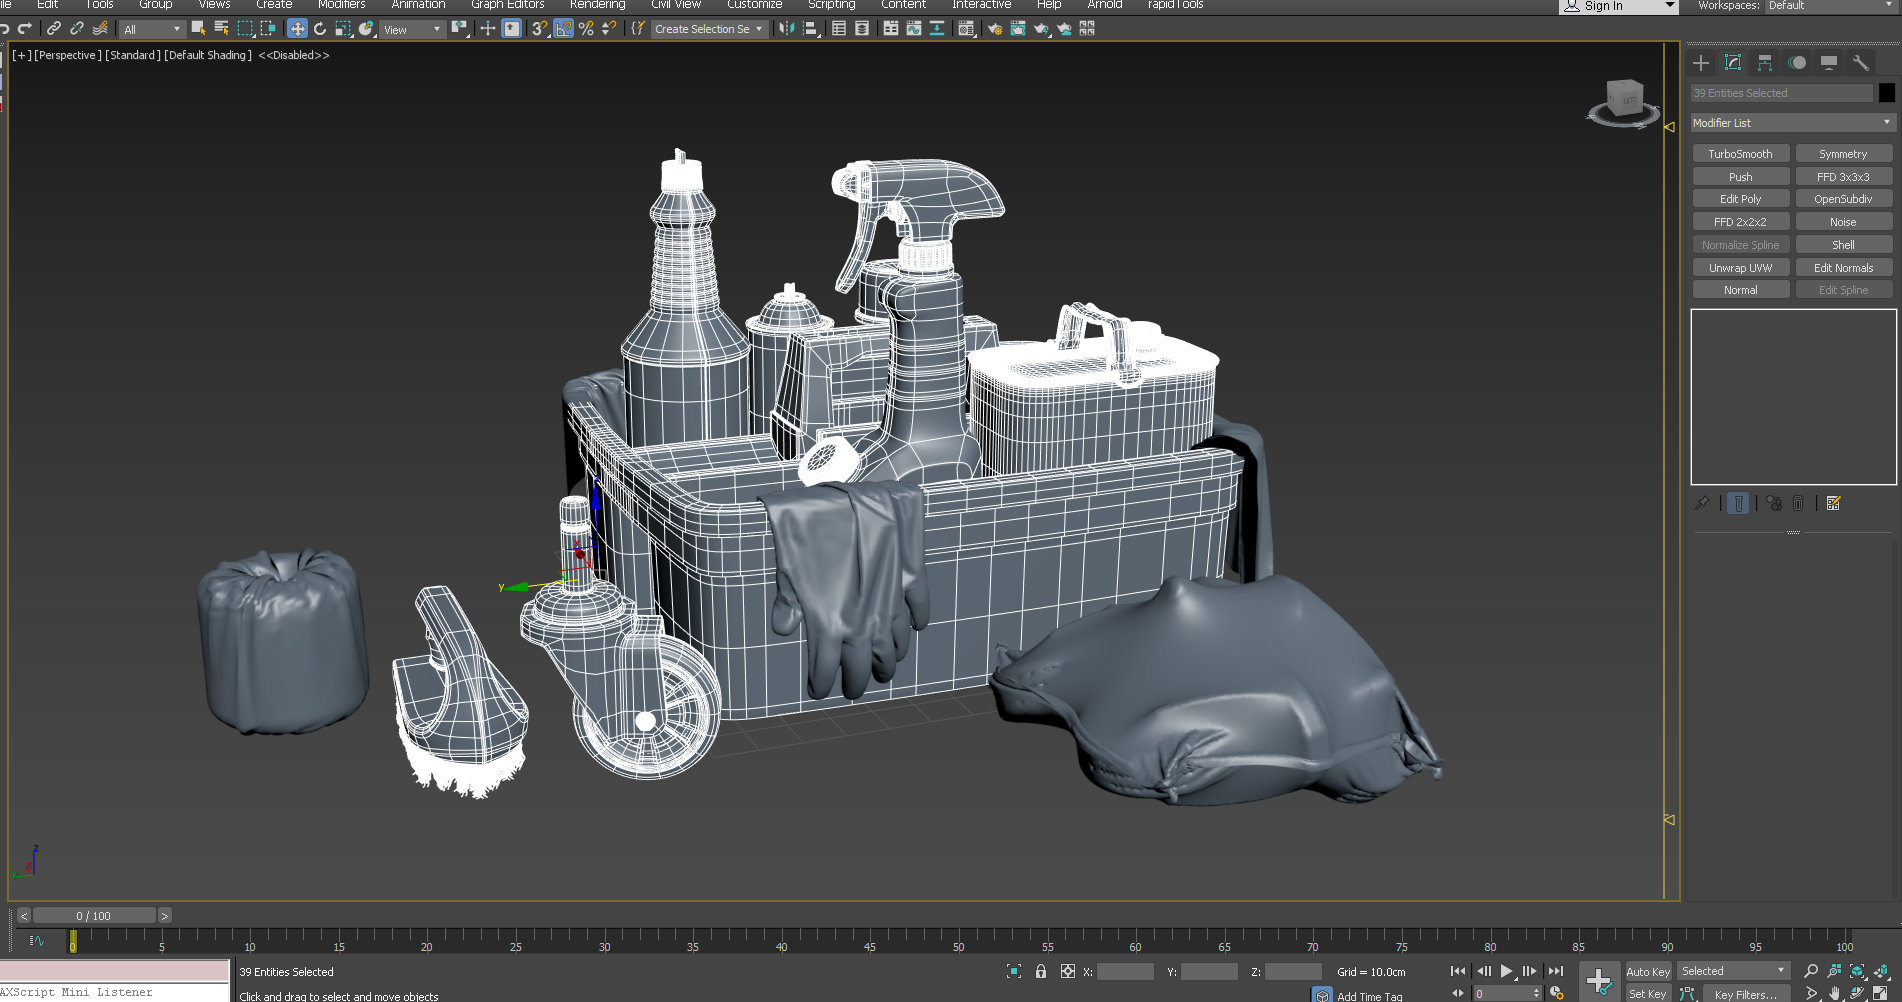
Task: Switch to the Create command panel tab
Action: click(1701, 63)
